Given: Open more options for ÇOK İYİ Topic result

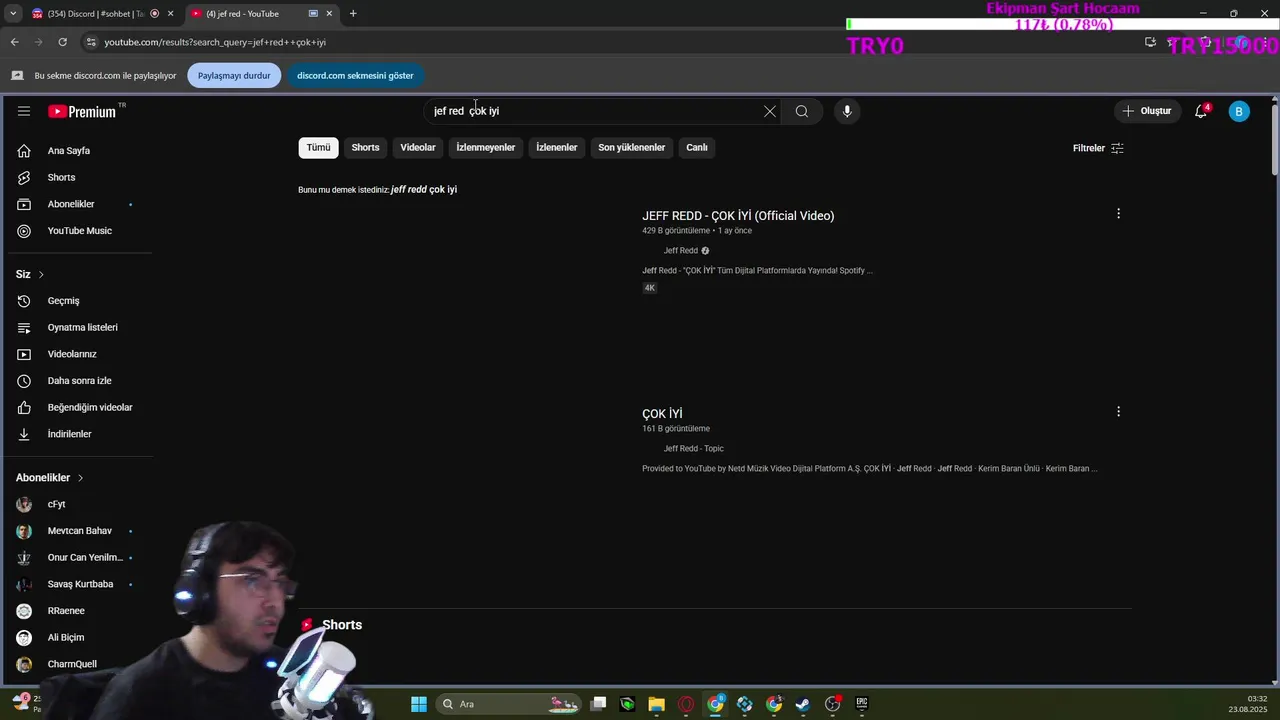Looking at the screenshot, I should (1118, 411).
